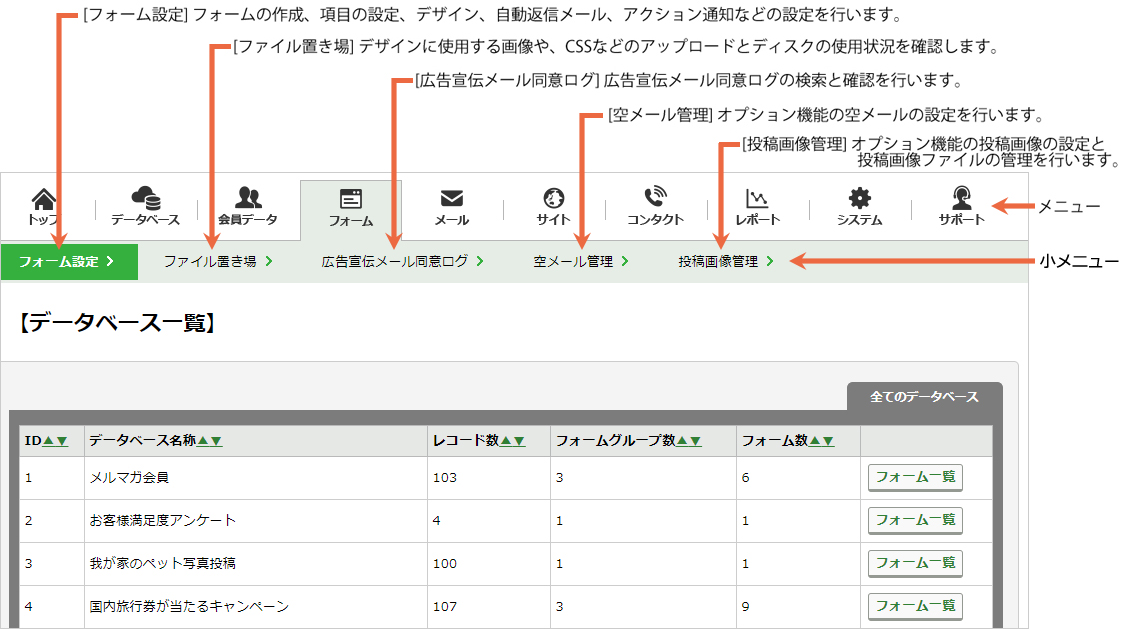Select the フォーム window icon tab
This screenshot has width=1138, height=629.
351,208
